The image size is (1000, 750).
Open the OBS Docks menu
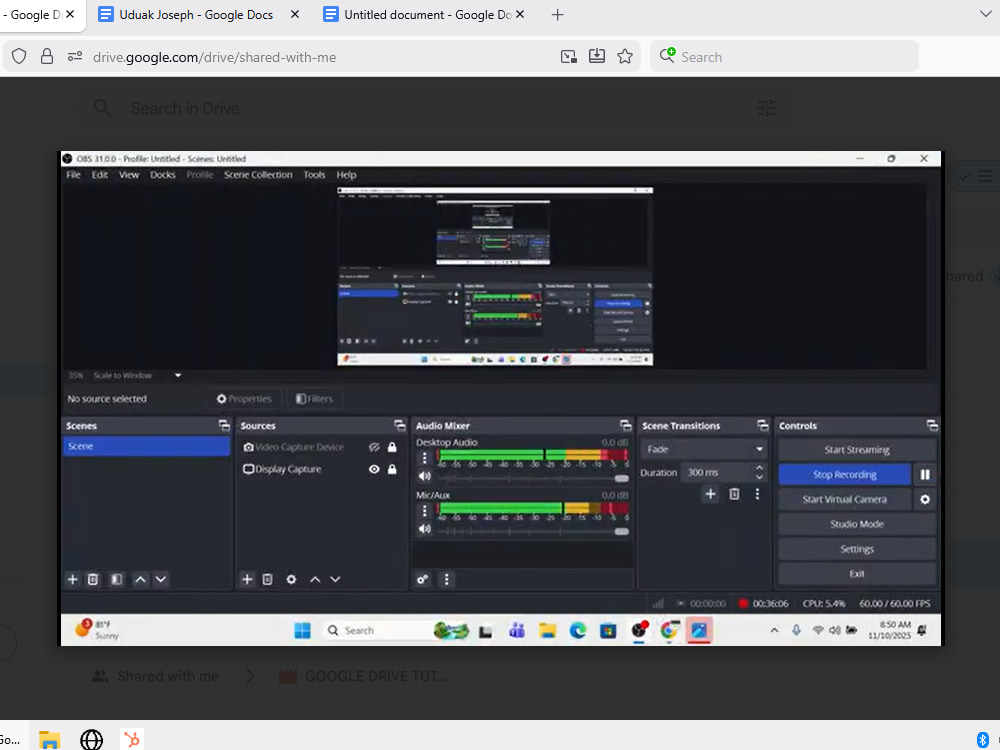163,175
